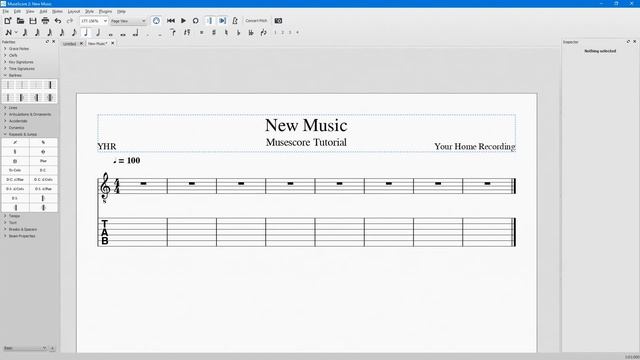
Task: Start playback with the play button
Action: (x=184, y=21)
